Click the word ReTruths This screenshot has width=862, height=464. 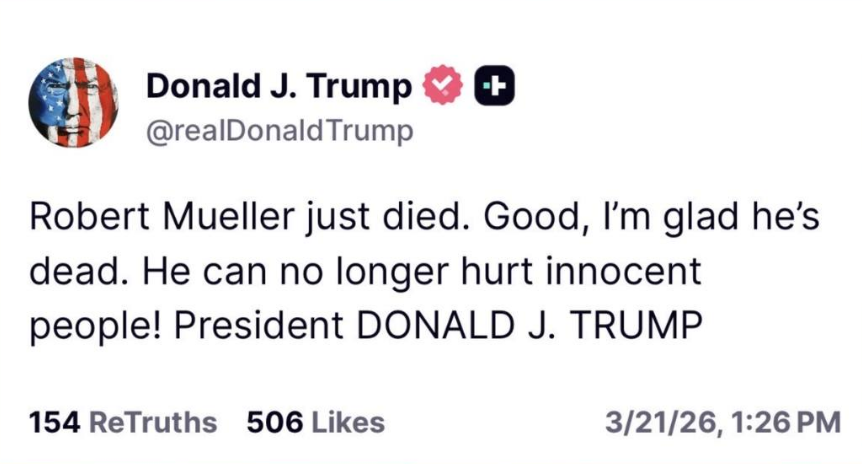(153, 422)
